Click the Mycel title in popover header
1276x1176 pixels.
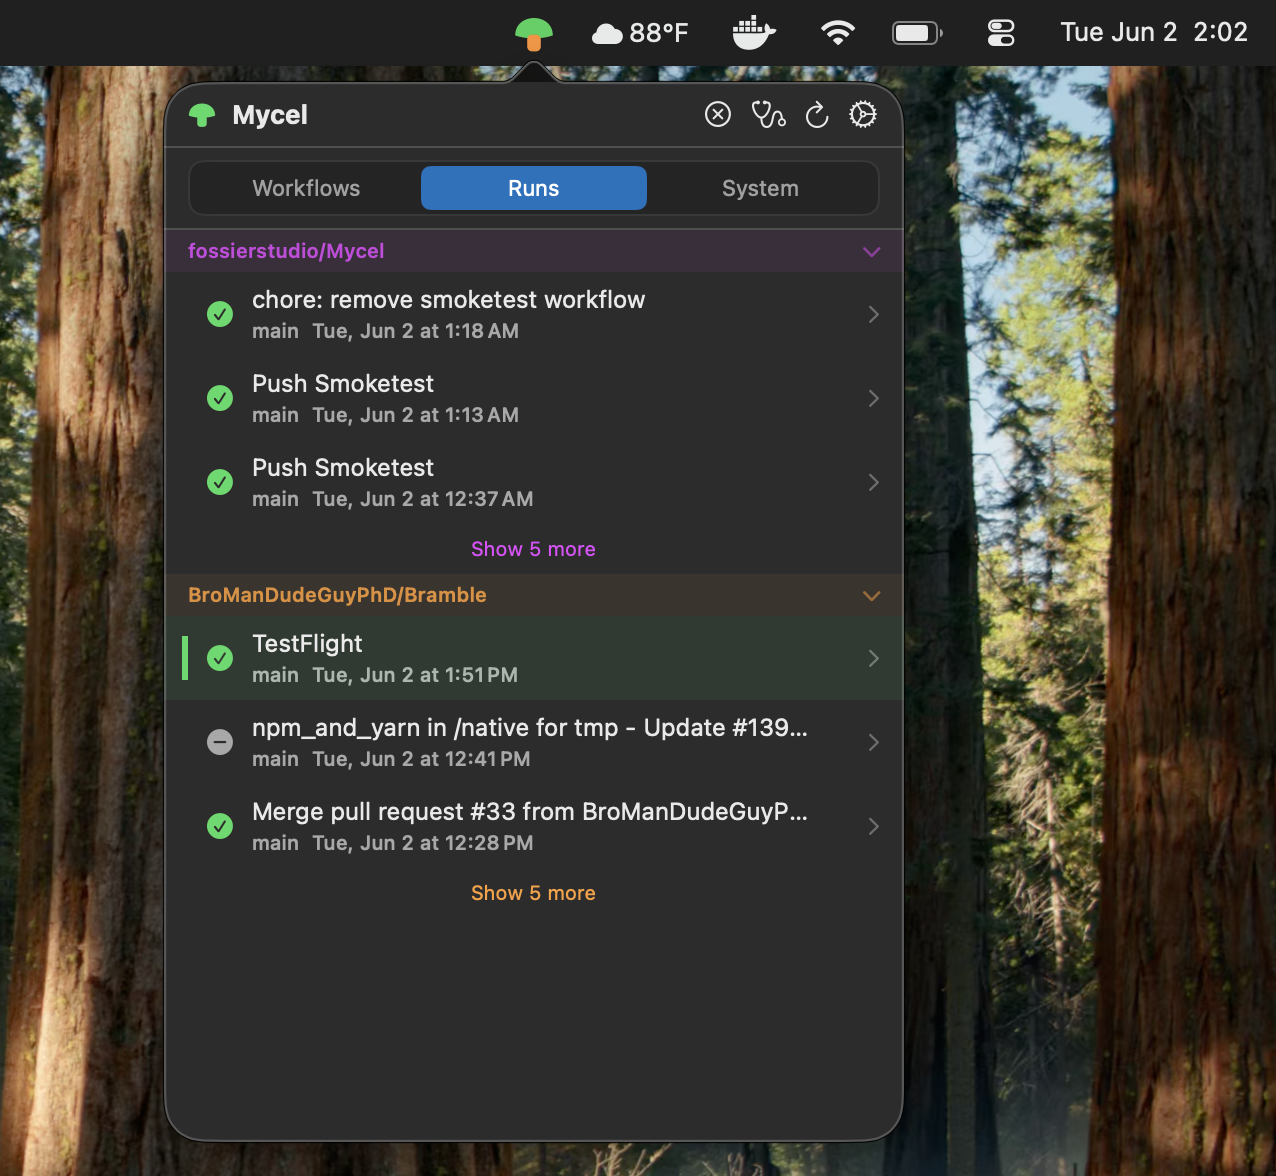pos(270,115)
